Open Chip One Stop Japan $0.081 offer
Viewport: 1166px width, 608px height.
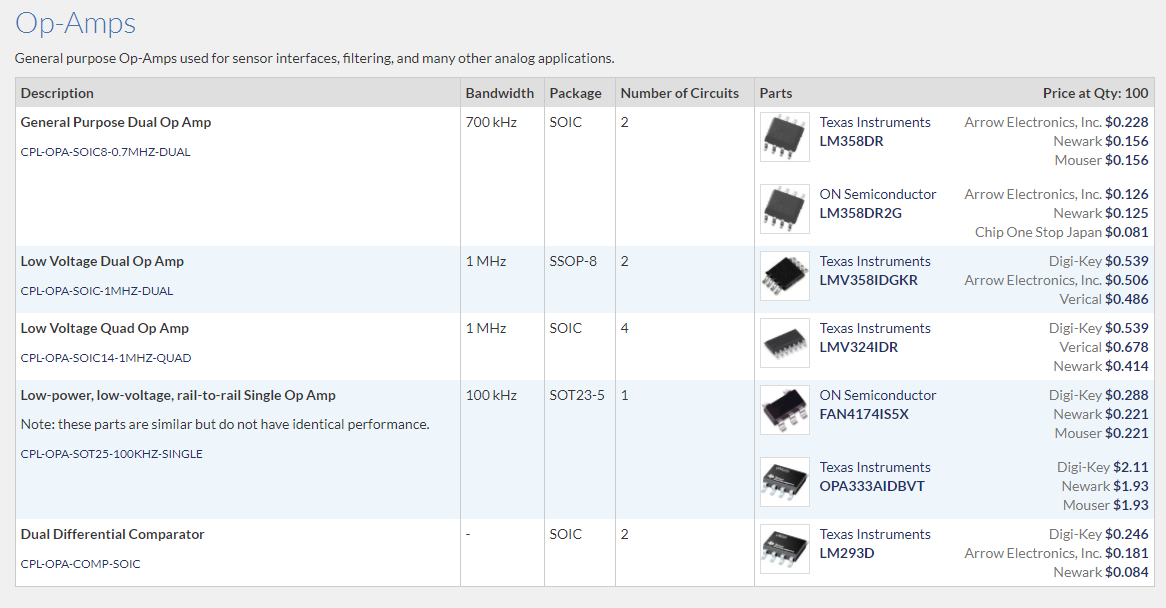coord(1061,232)
